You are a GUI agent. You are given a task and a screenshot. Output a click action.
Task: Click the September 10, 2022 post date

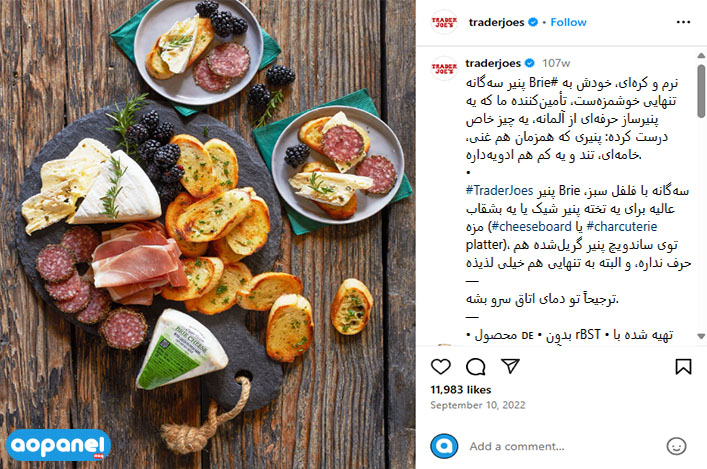click(x=477, y=405)
